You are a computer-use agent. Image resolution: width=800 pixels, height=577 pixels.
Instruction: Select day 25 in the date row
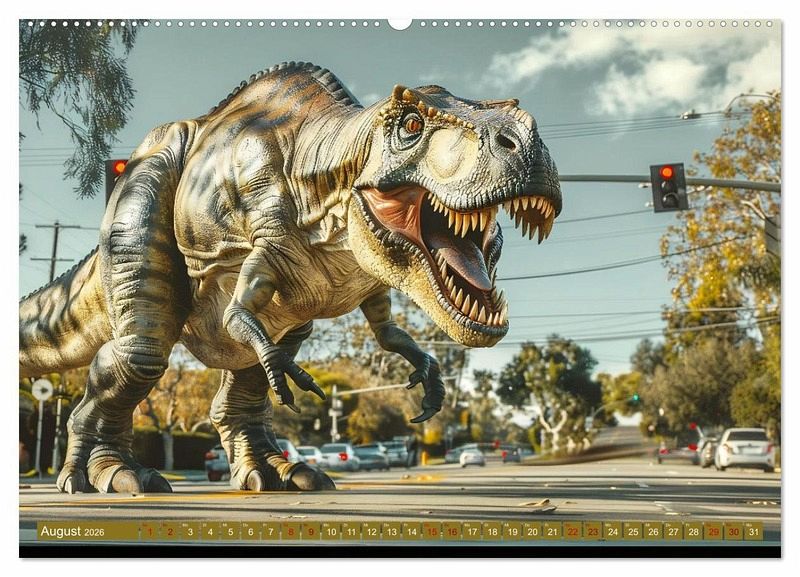pyautogui.click(x=632, y=531)
